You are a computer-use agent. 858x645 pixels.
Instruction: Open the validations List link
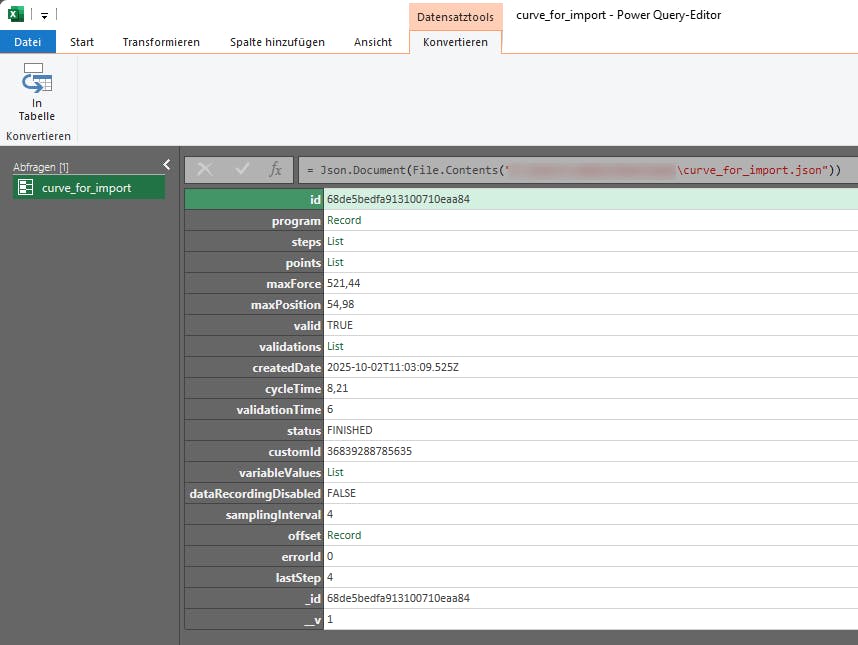tap(335, 346)
